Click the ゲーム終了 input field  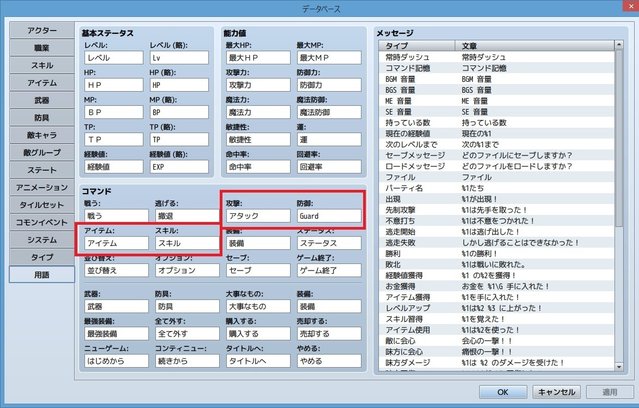(x=329, y=270)
